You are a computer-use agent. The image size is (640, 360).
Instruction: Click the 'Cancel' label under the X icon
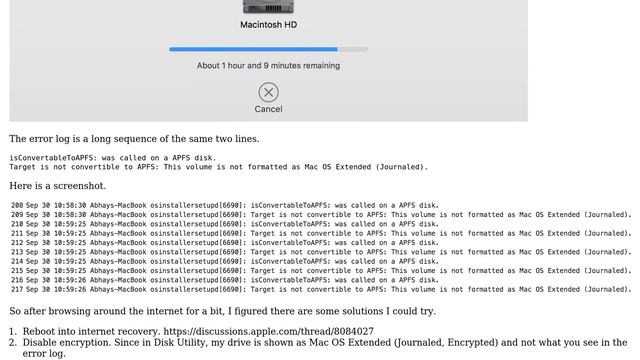(268, 109)
